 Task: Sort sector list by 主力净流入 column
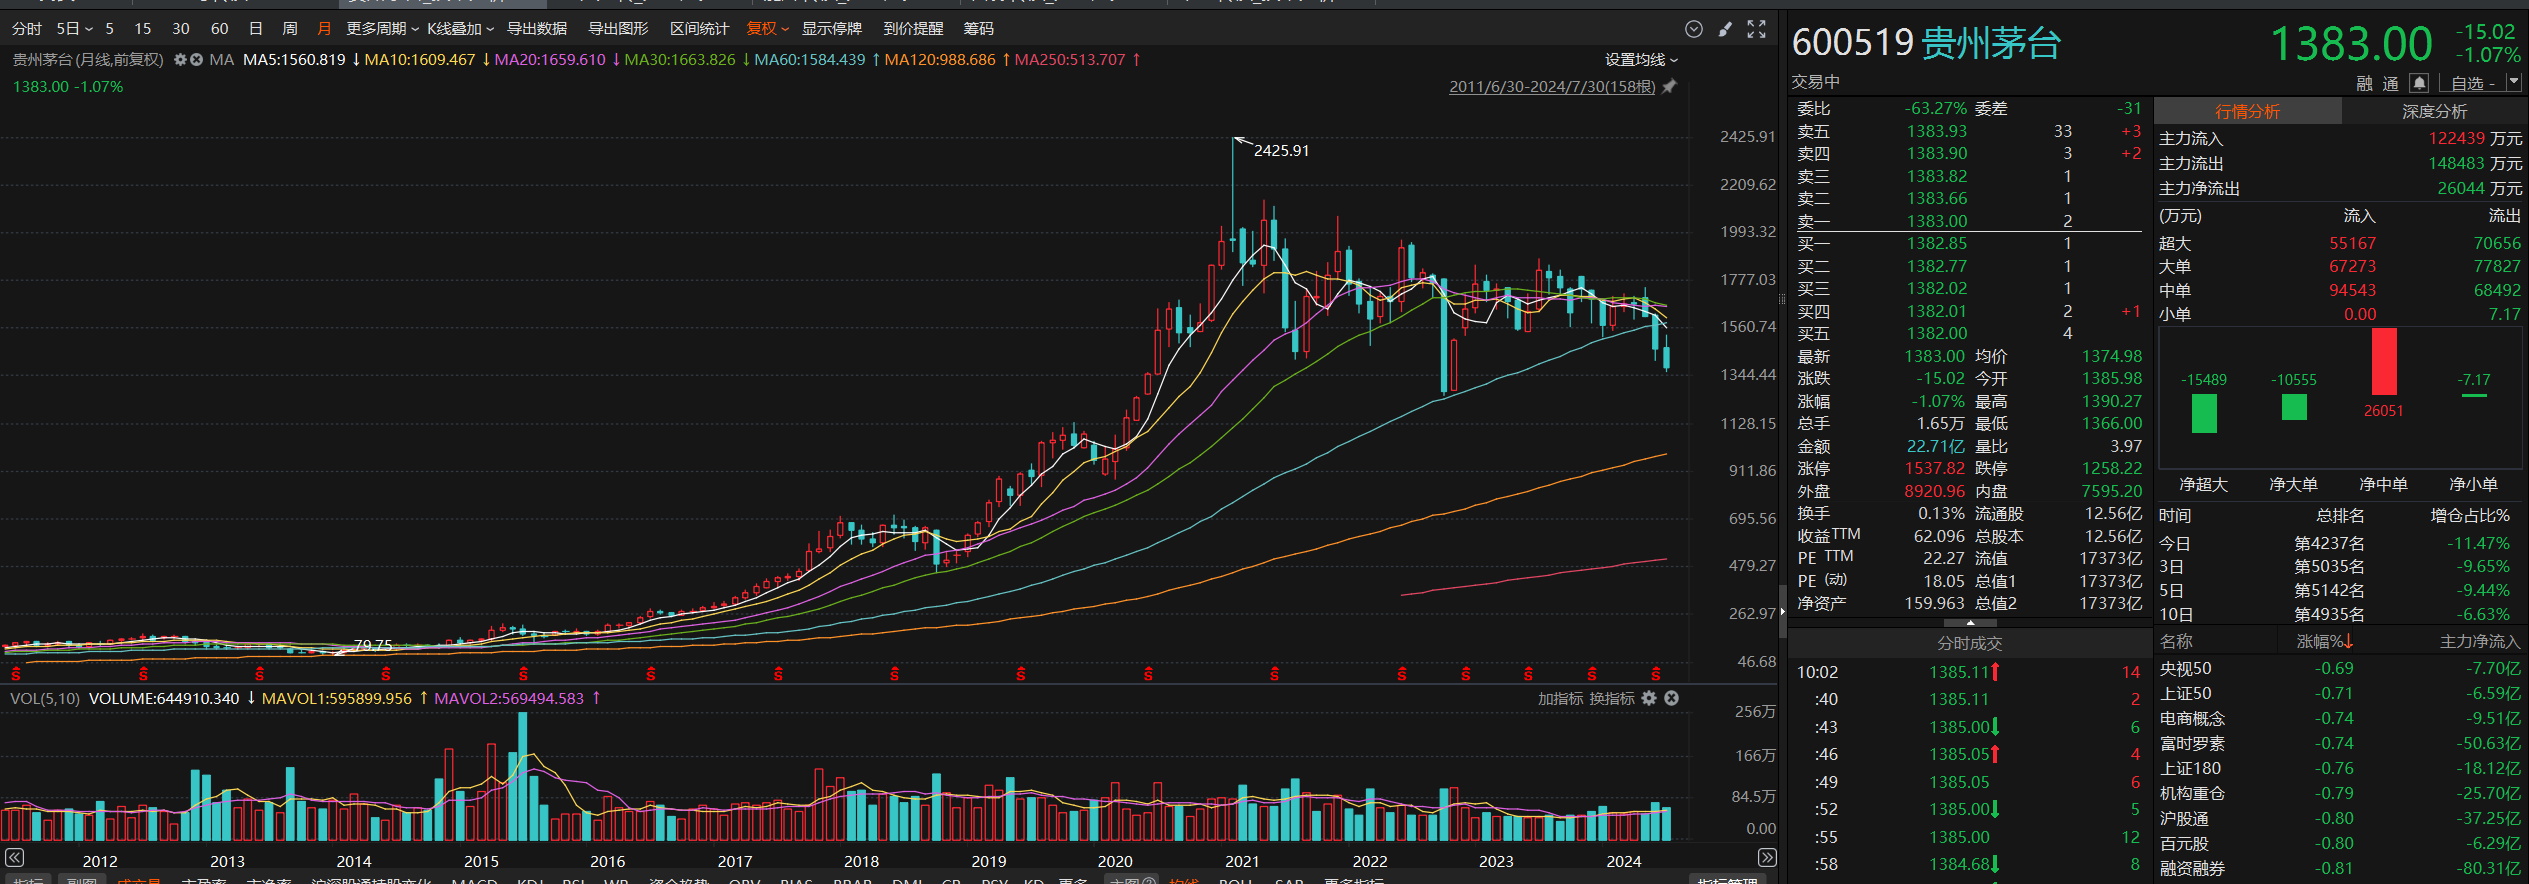2480,642
